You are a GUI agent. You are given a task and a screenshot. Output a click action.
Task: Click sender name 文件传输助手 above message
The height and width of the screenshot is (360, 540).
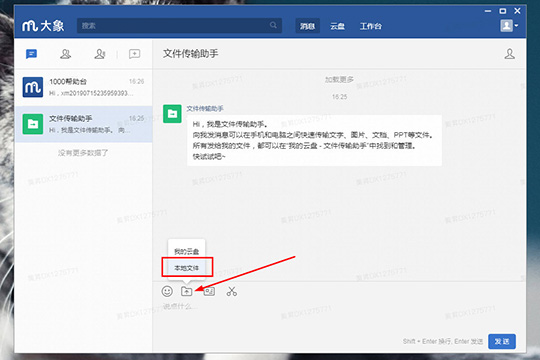coord(205,109)
